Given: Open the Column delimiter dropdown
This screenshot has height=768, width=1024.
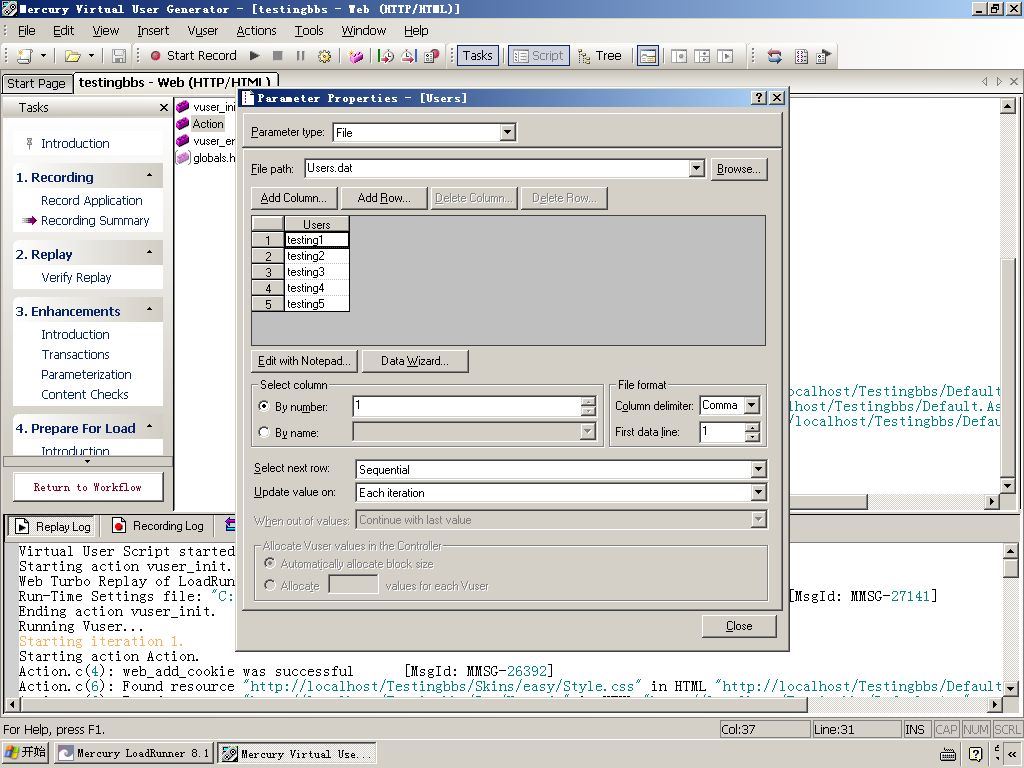Looking at the screenshot, I should coord(751,406).
